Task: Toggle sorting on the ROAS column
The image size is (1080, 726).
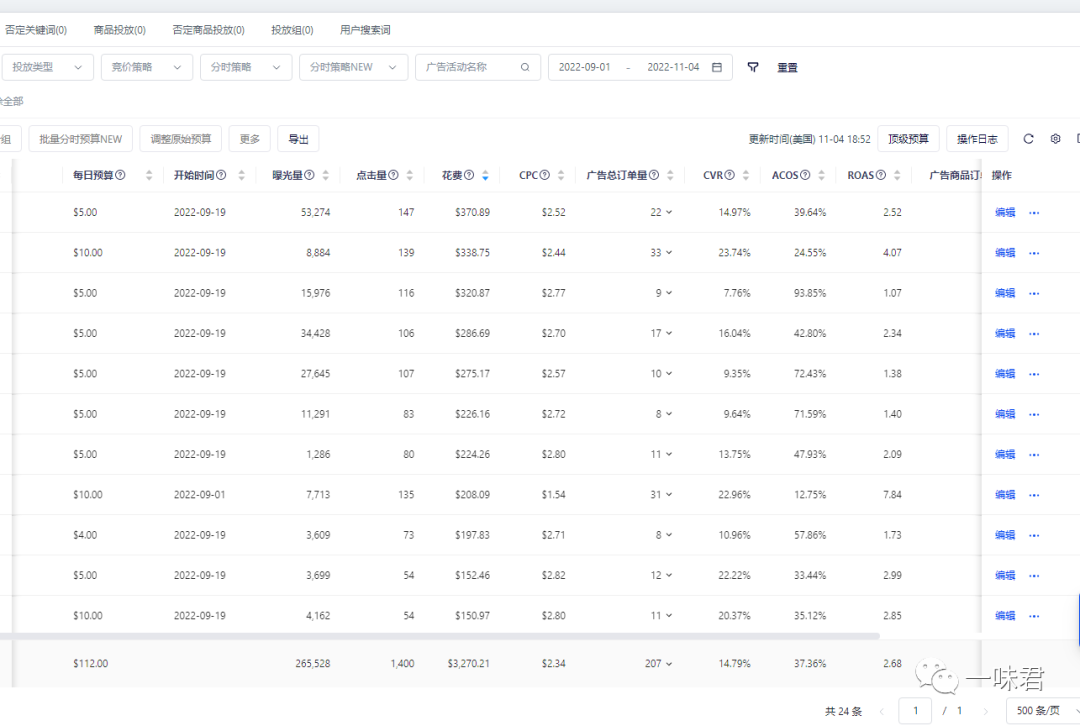Action: [896, 175]
